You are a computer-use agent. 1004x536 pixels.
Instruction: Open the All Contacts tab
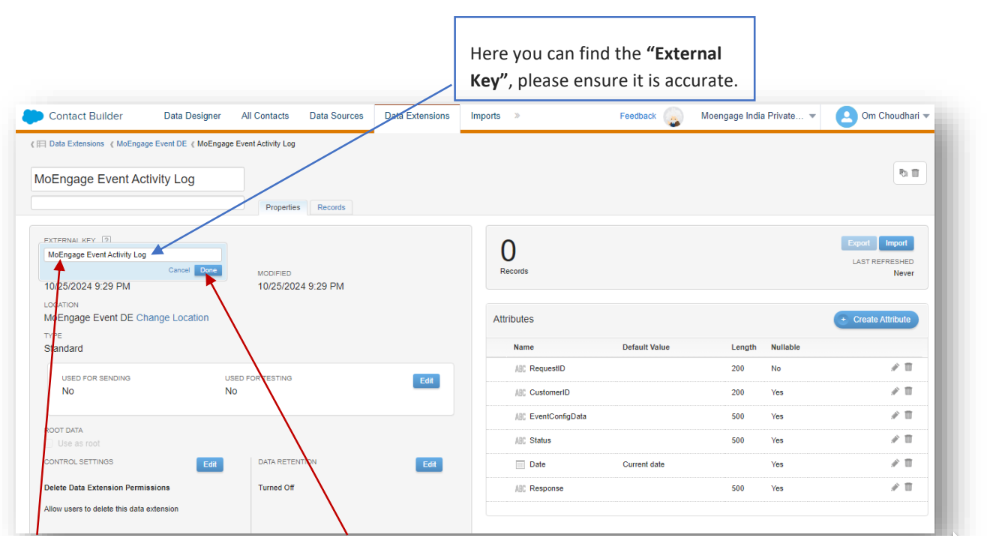coord(265,116)
